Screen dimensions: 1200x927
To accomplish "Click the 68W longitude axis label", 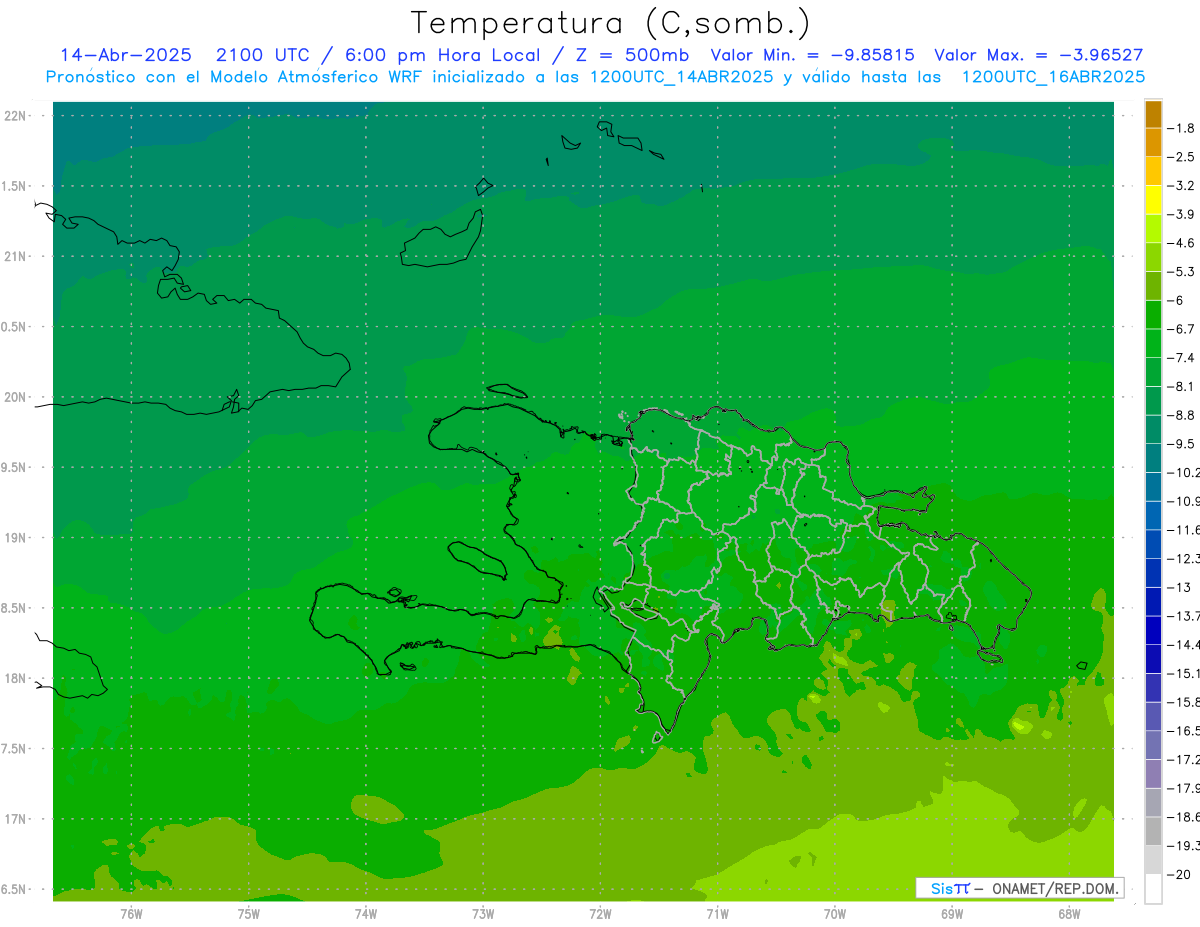I will pos(1068,913).
